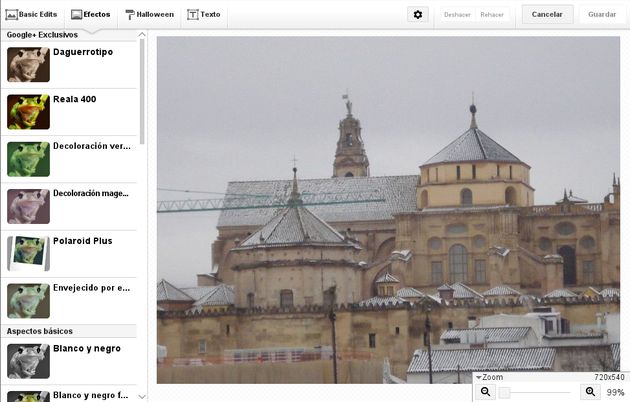Apply the Blanco y negro thumbnail effect
This screenshot has width=630, height=402.
(29, 361)
